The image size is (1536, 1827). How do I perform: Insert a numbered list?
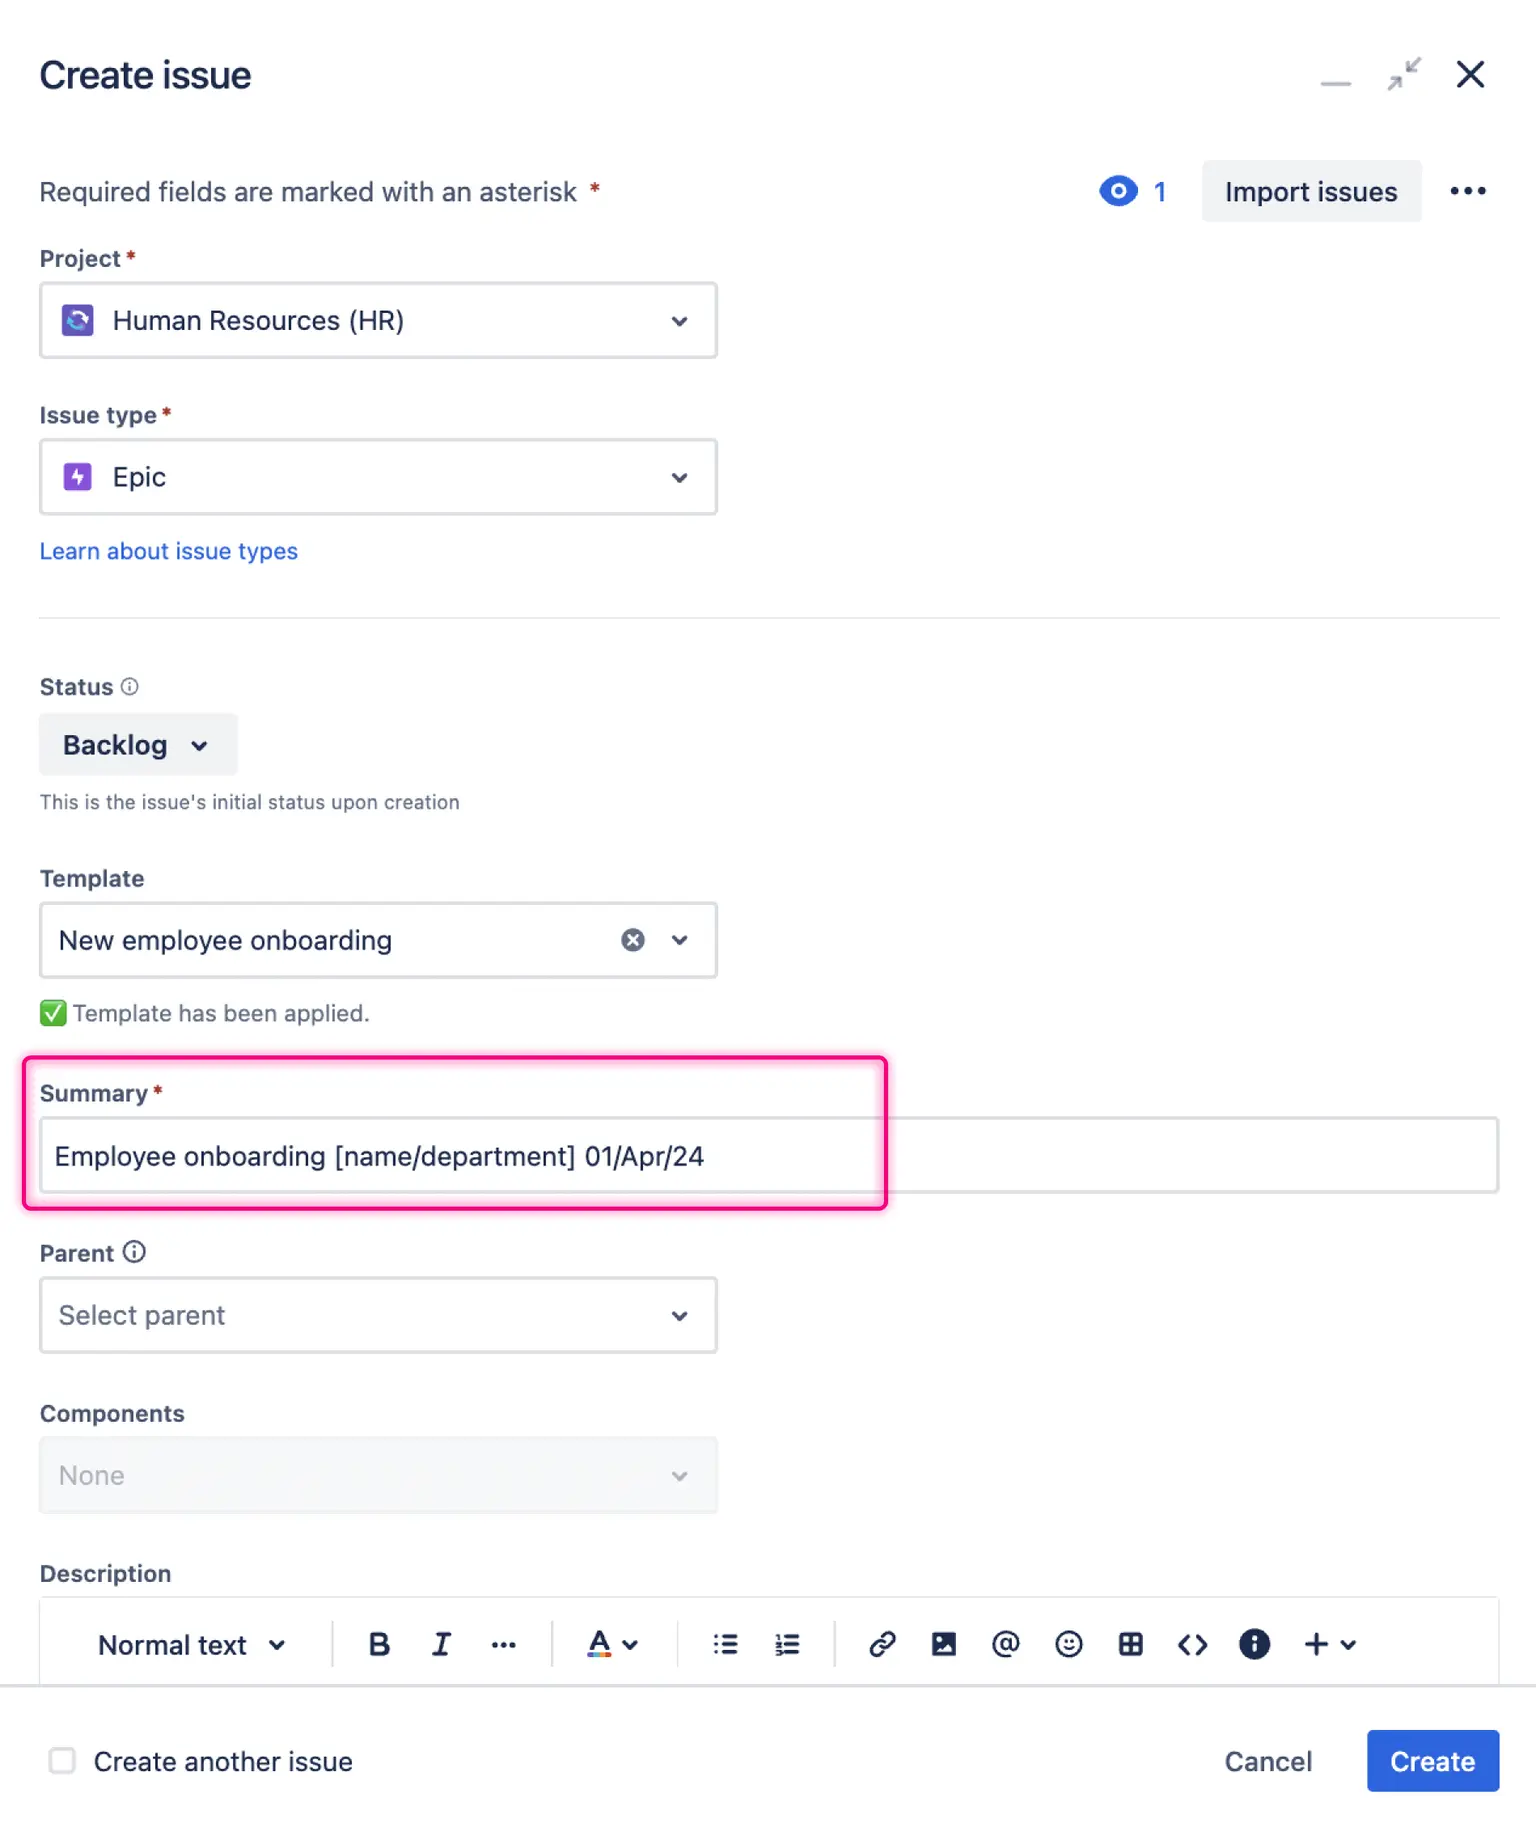click(787, 1644)
